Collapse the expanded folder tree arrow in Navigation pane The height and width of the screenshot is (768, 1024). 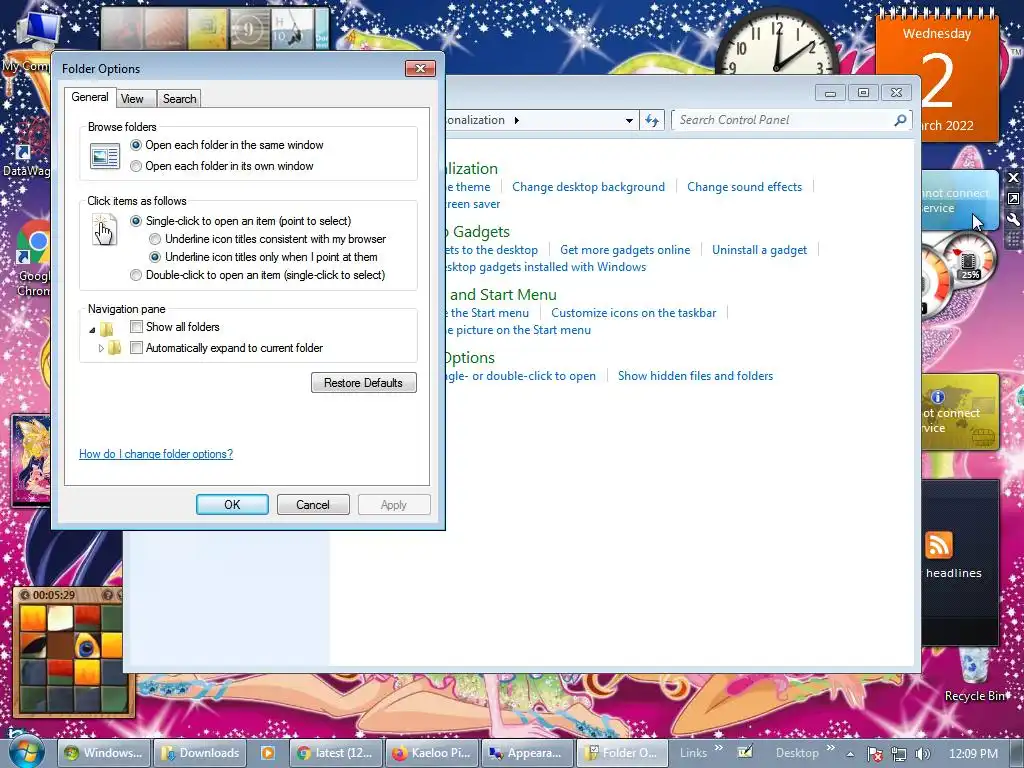(92, 330)
